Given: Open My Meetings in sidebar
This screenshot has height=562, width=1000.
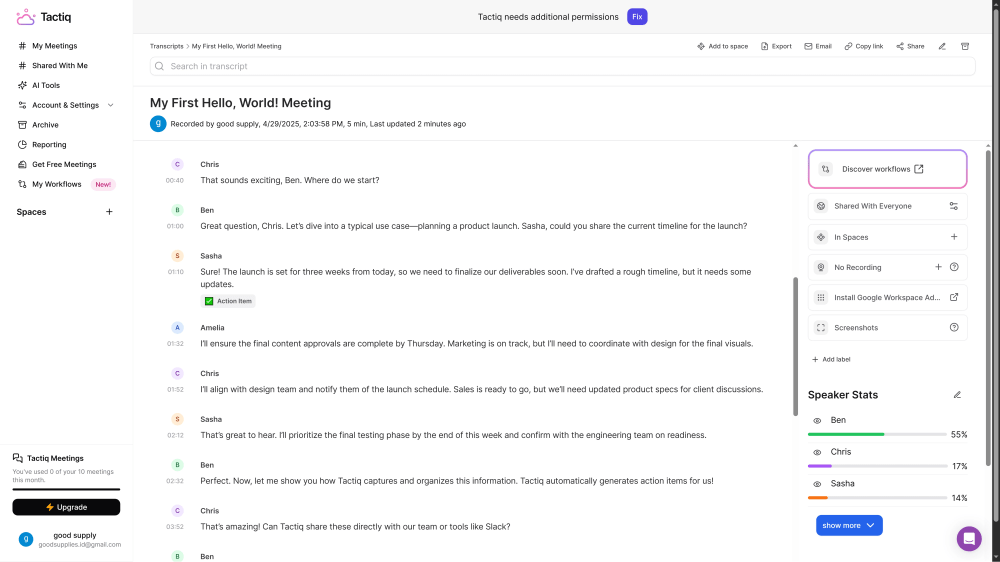Looking at the screenshot, I should coord(54,46).
